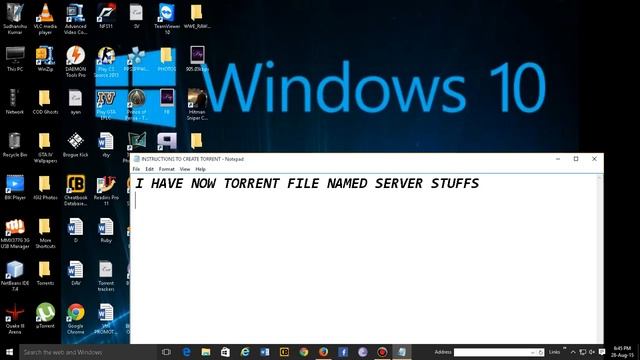Viewport: 640px width, 360px height.
Task: Open the volume control in system tray
Action: (592, 352)
